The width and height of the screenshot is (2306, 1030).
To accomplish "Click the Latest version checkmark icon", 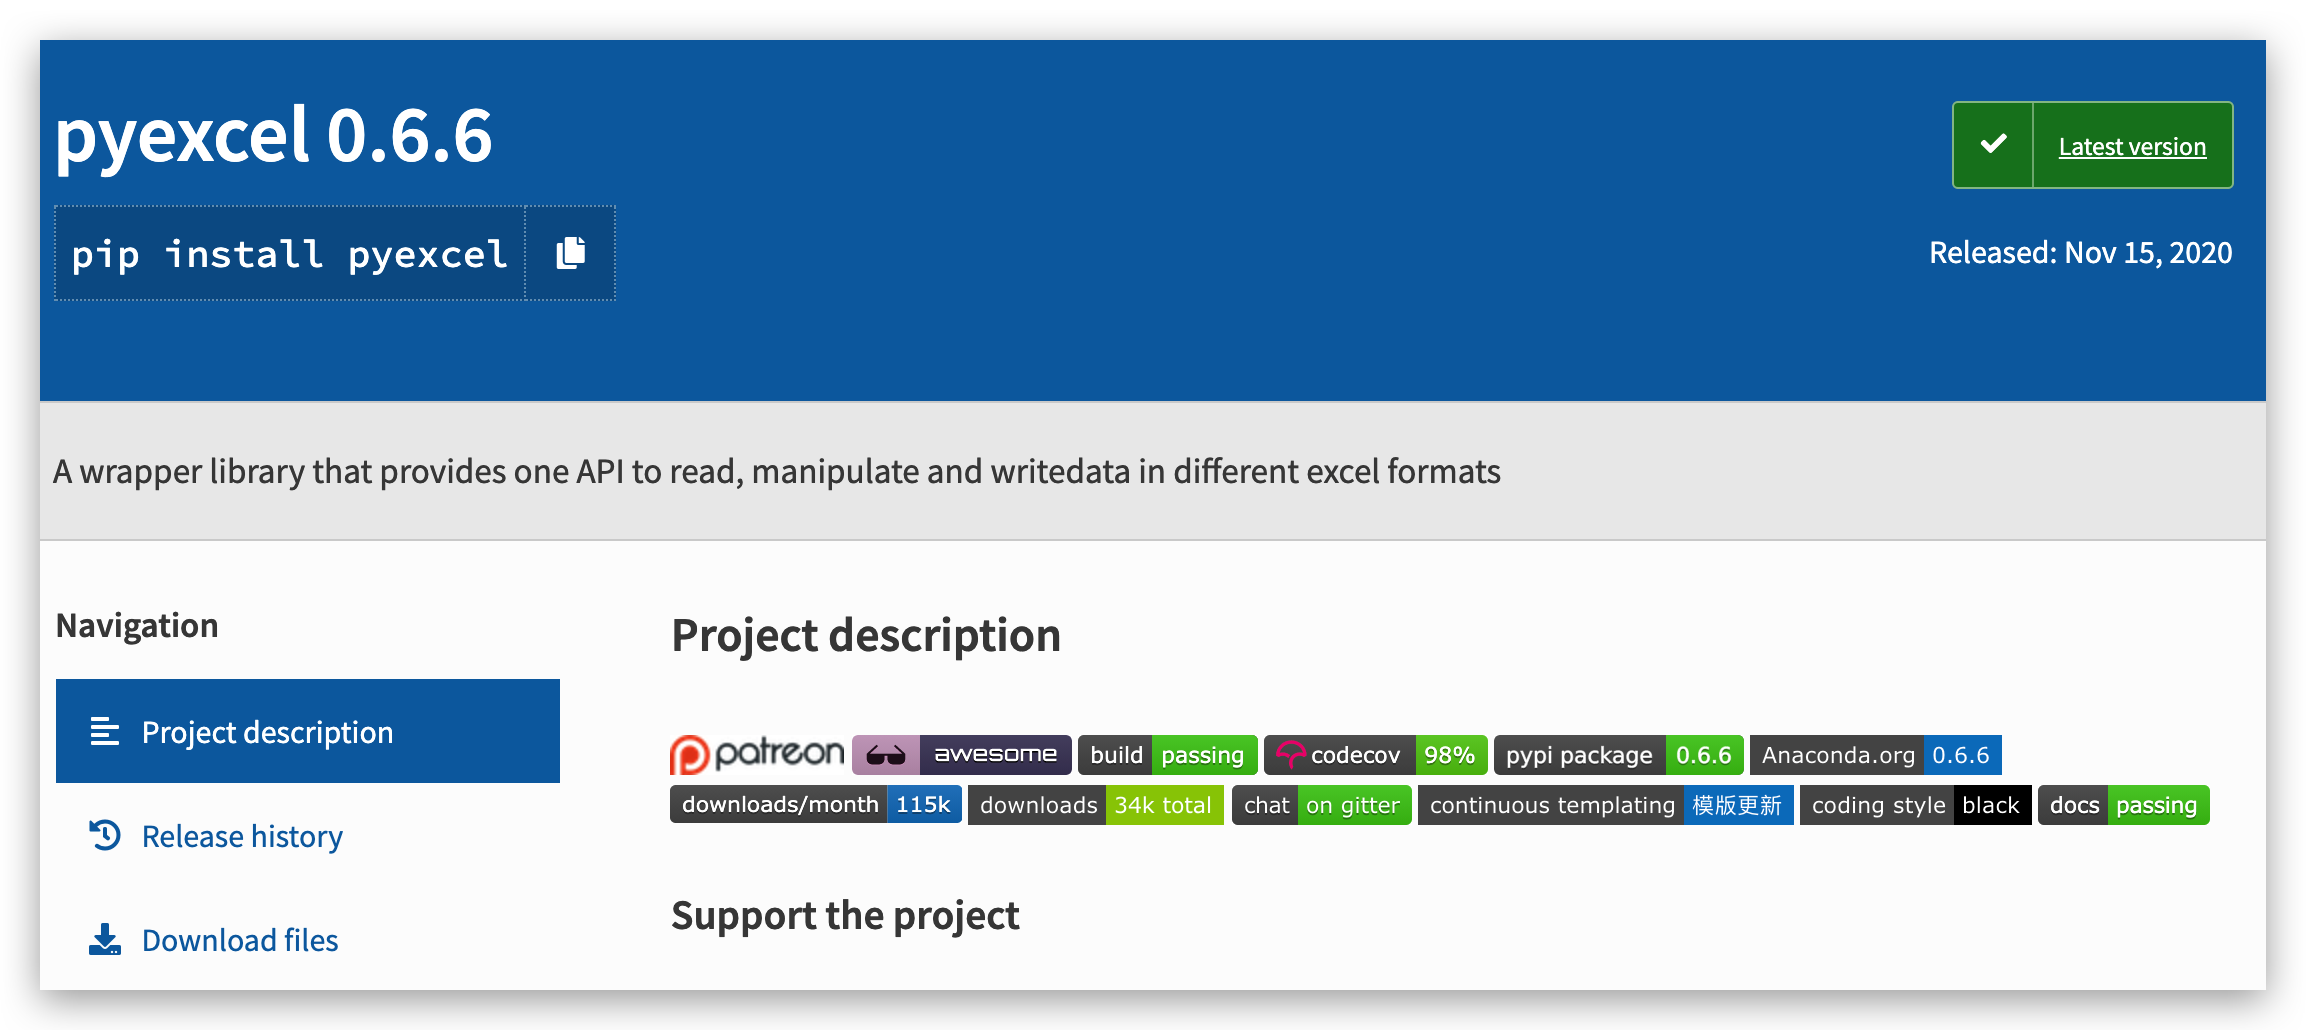I will coord(1993,145).
